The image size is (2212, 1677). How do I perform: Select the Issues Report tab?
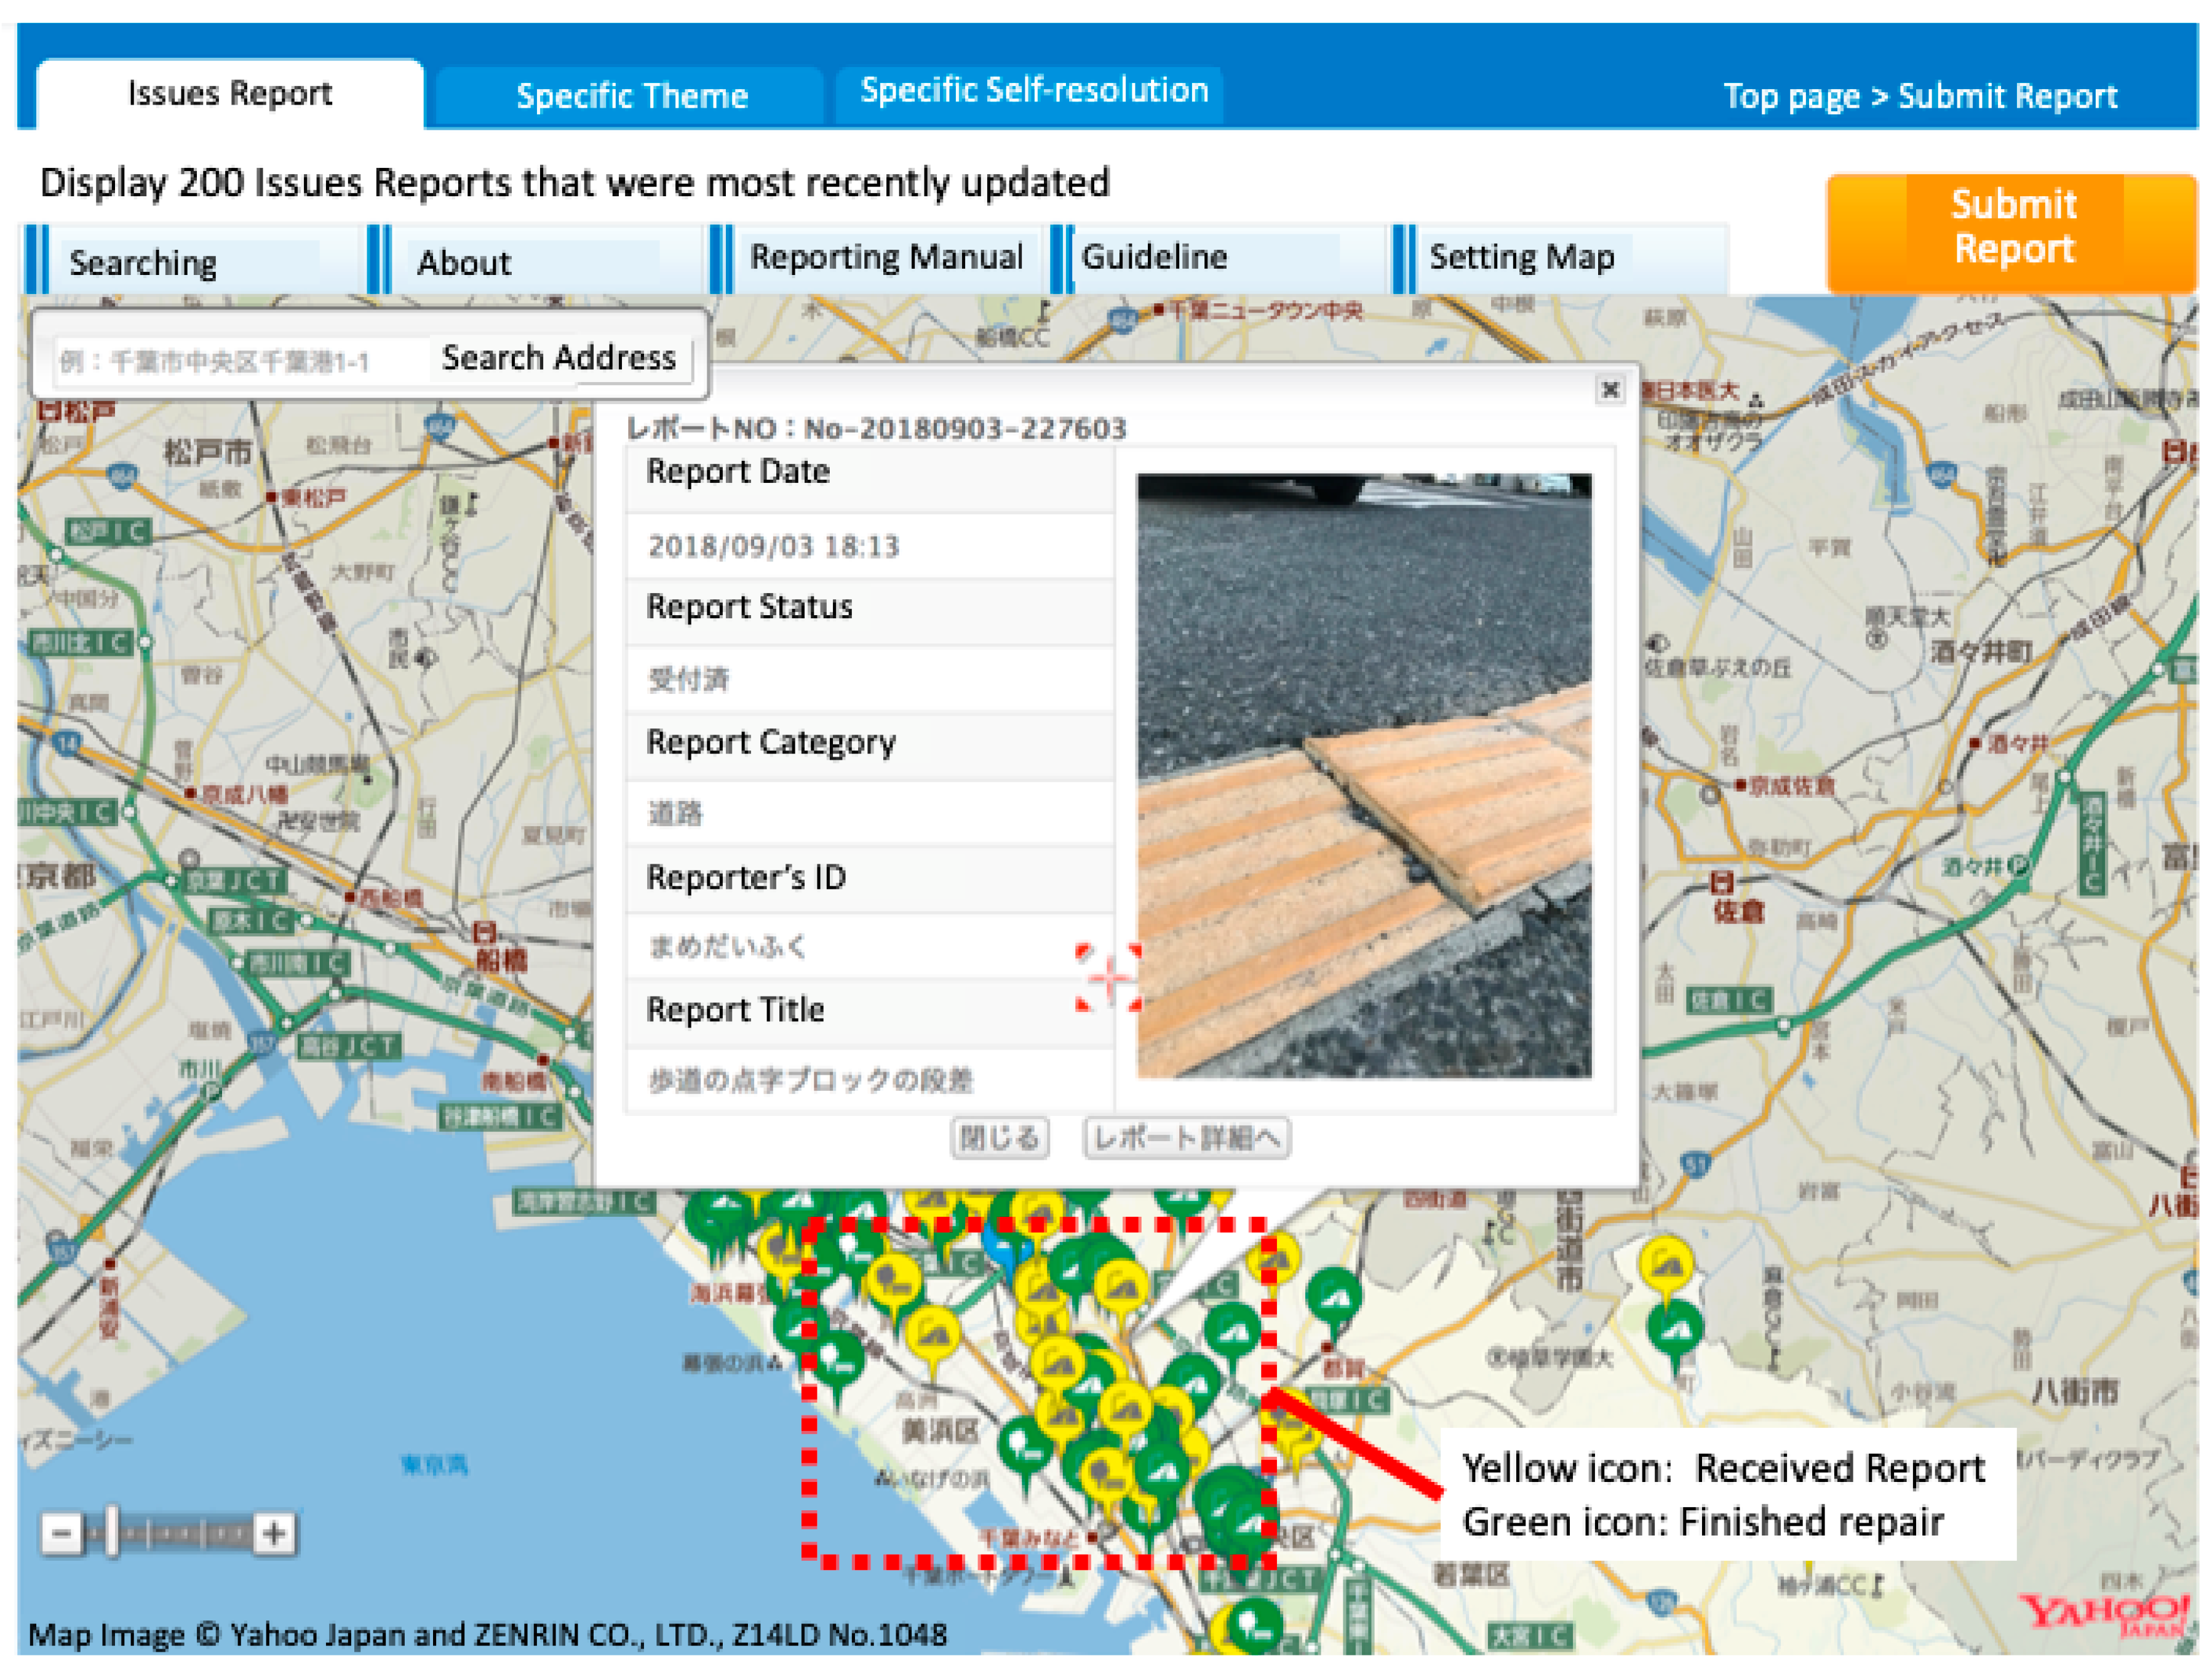tap(229, 94)
